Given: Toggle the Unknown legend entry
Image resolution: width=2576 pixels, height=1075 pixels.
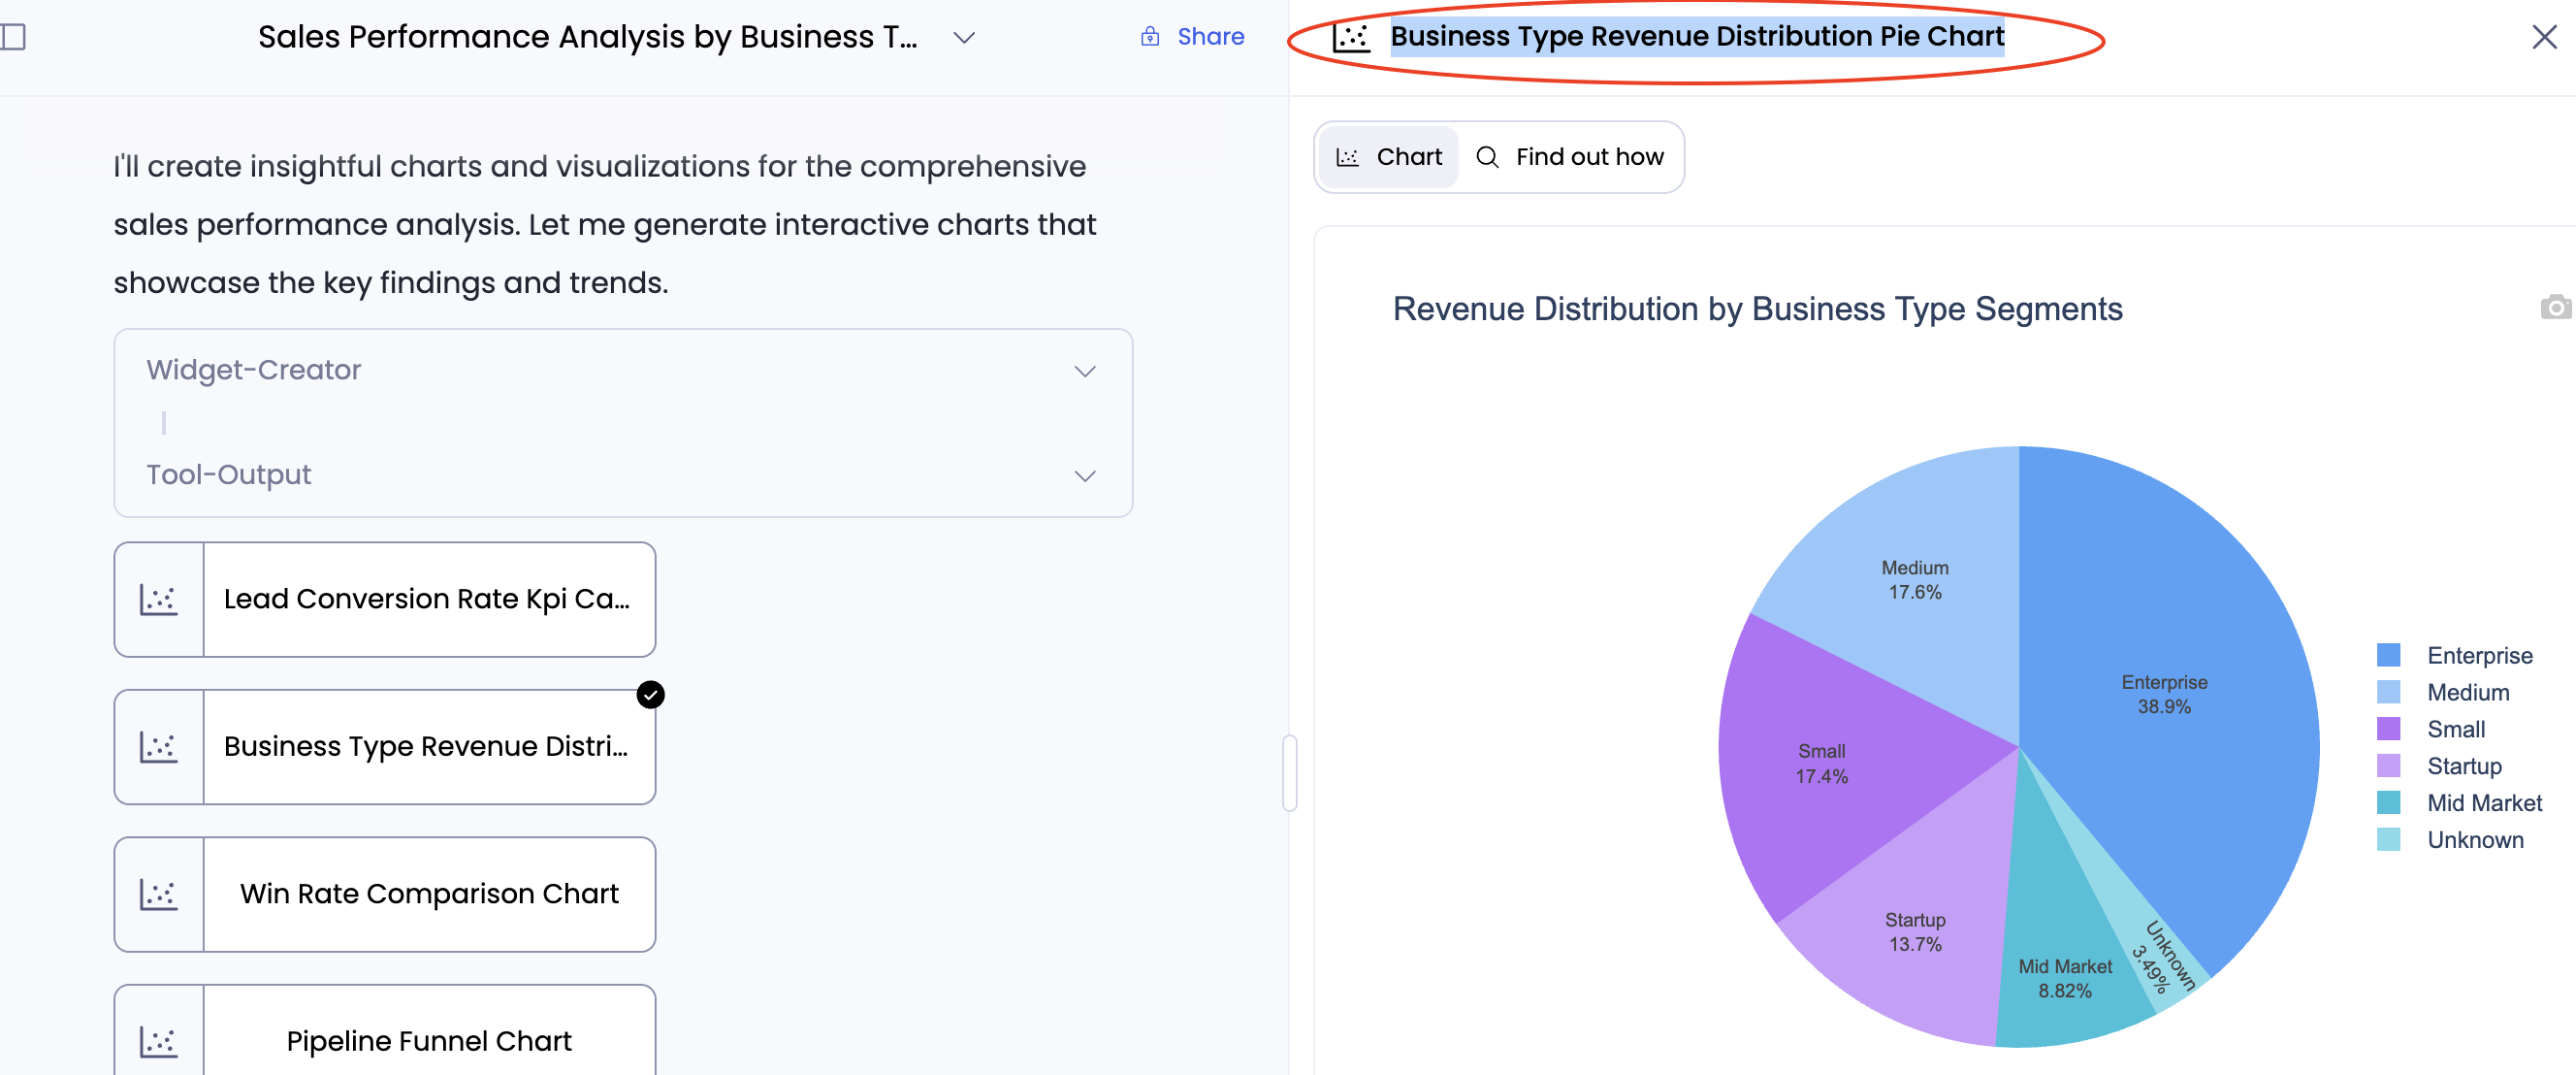Looking at the screenshot, I should [x=2475, y=839].
